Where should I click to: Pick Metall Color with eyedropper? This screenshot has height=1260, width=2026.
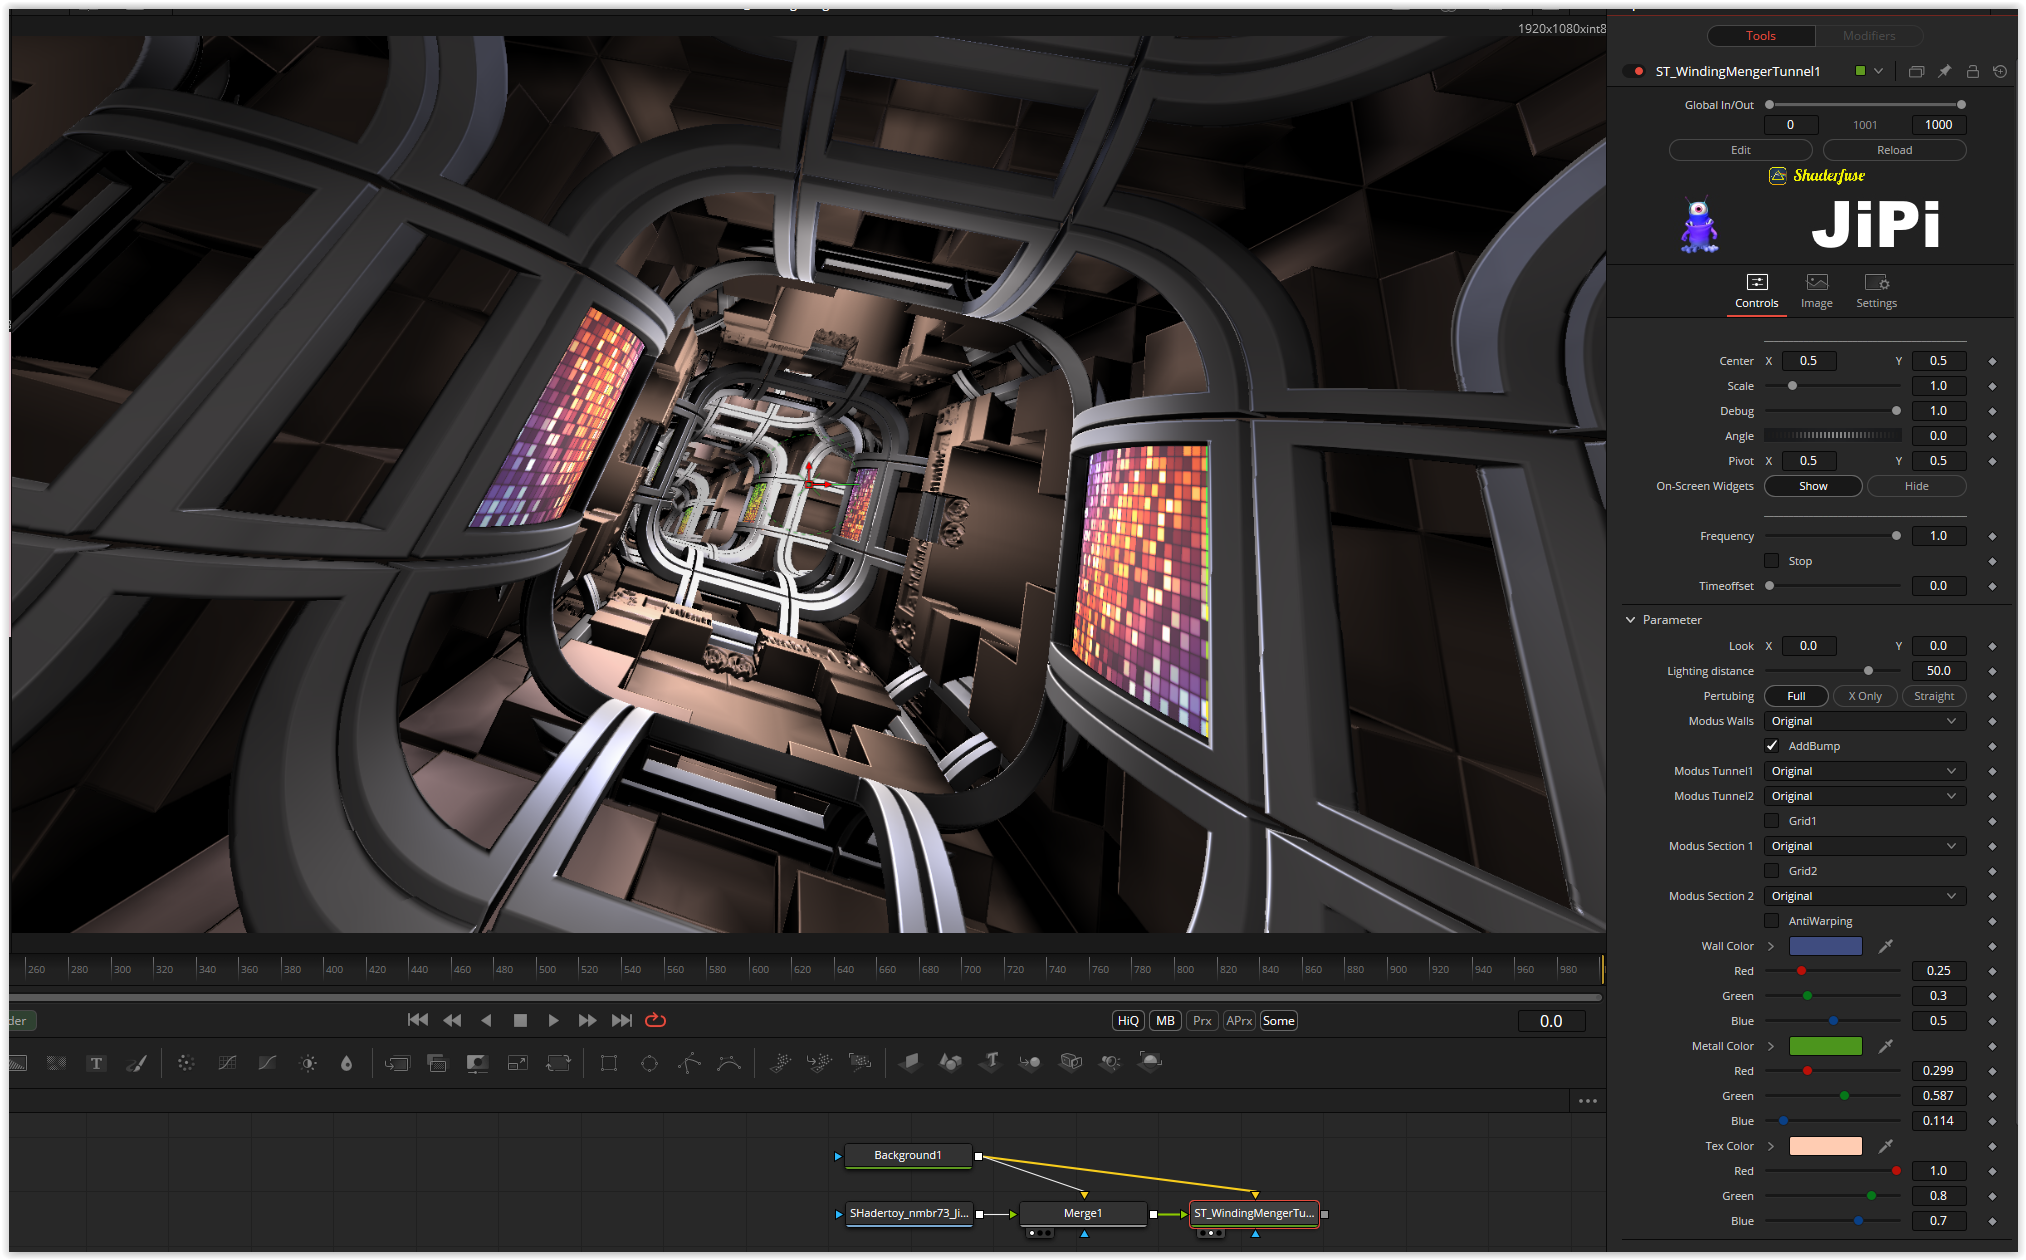(1885, 1046)
